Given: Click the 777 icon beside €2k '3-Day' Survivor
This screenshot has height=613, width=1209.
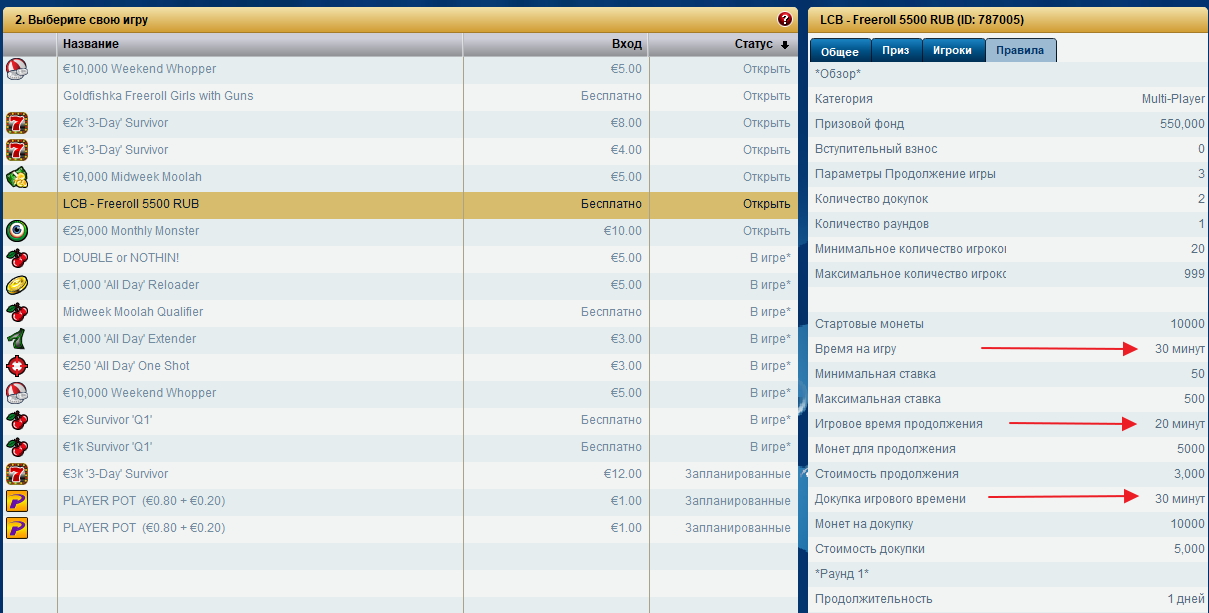Looking at the screenshot, I should 17,123.
